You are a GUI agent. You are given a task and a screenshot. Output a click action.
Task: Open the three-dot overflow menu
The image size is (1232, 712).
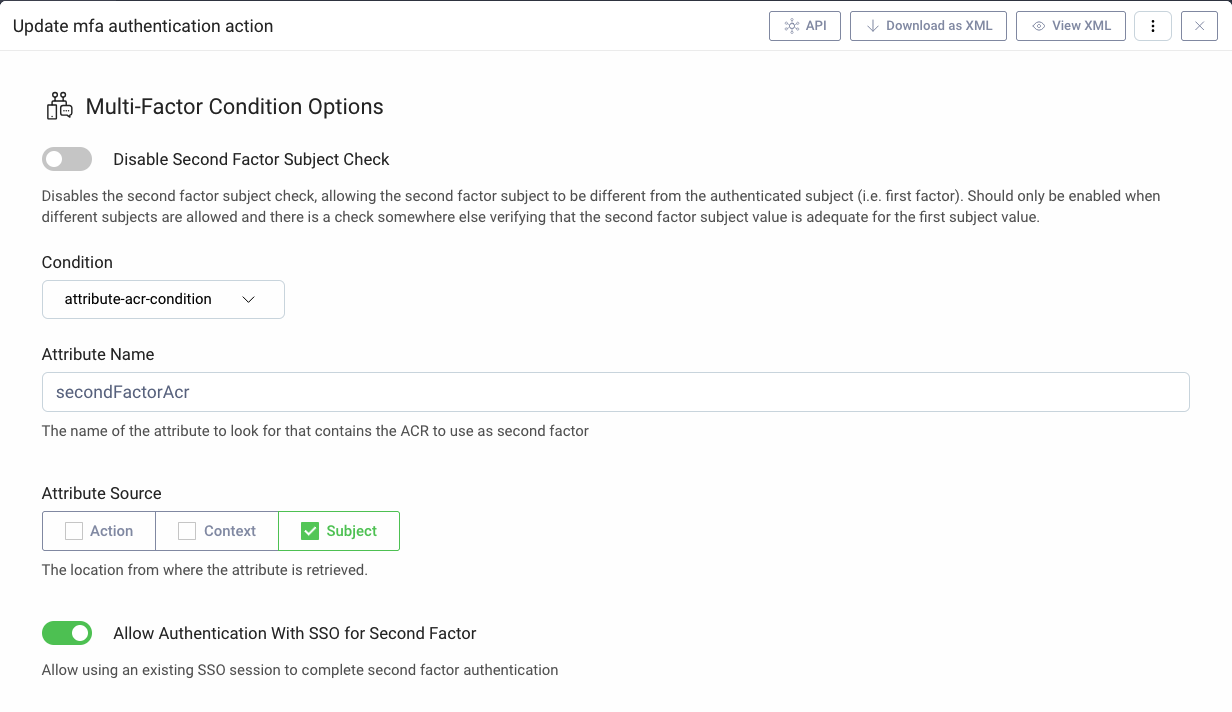pyautogui.click(x=1152, y=26)
